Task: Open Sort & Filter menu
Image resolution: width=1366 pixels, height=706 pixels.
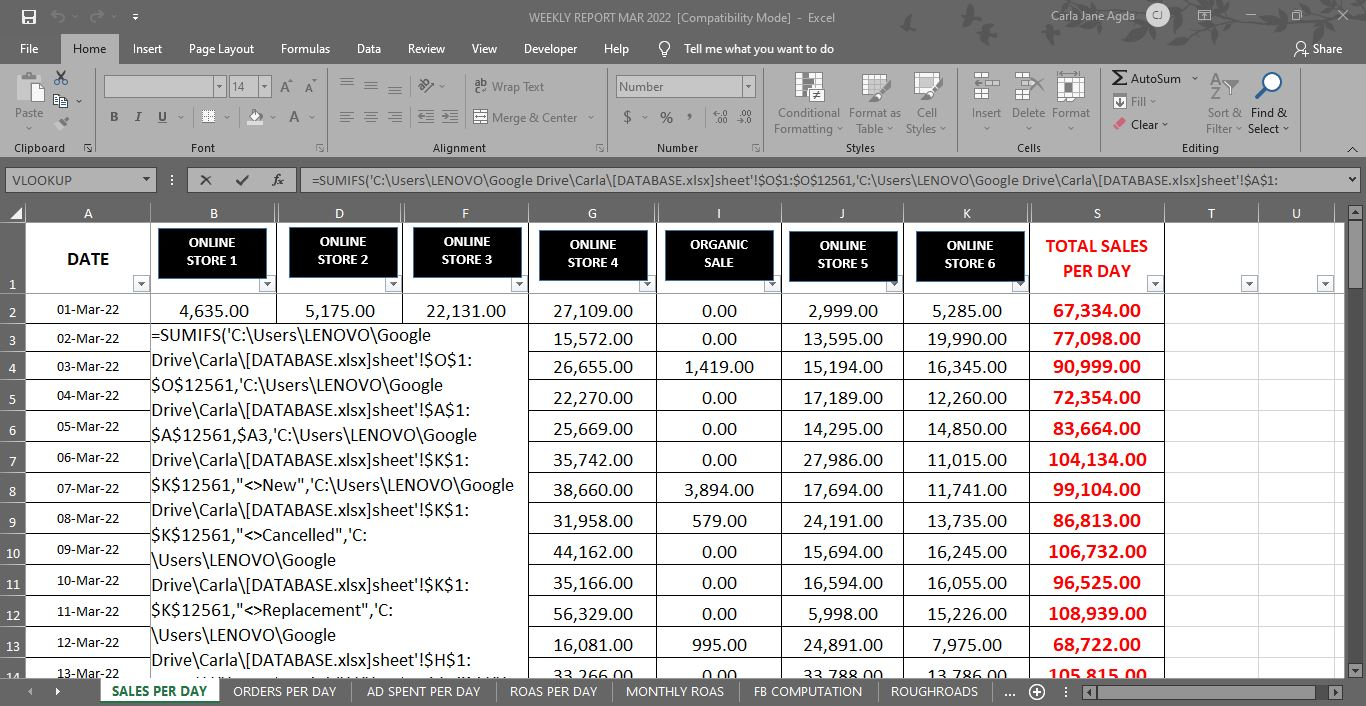Action: click(x=1224, y=103)
